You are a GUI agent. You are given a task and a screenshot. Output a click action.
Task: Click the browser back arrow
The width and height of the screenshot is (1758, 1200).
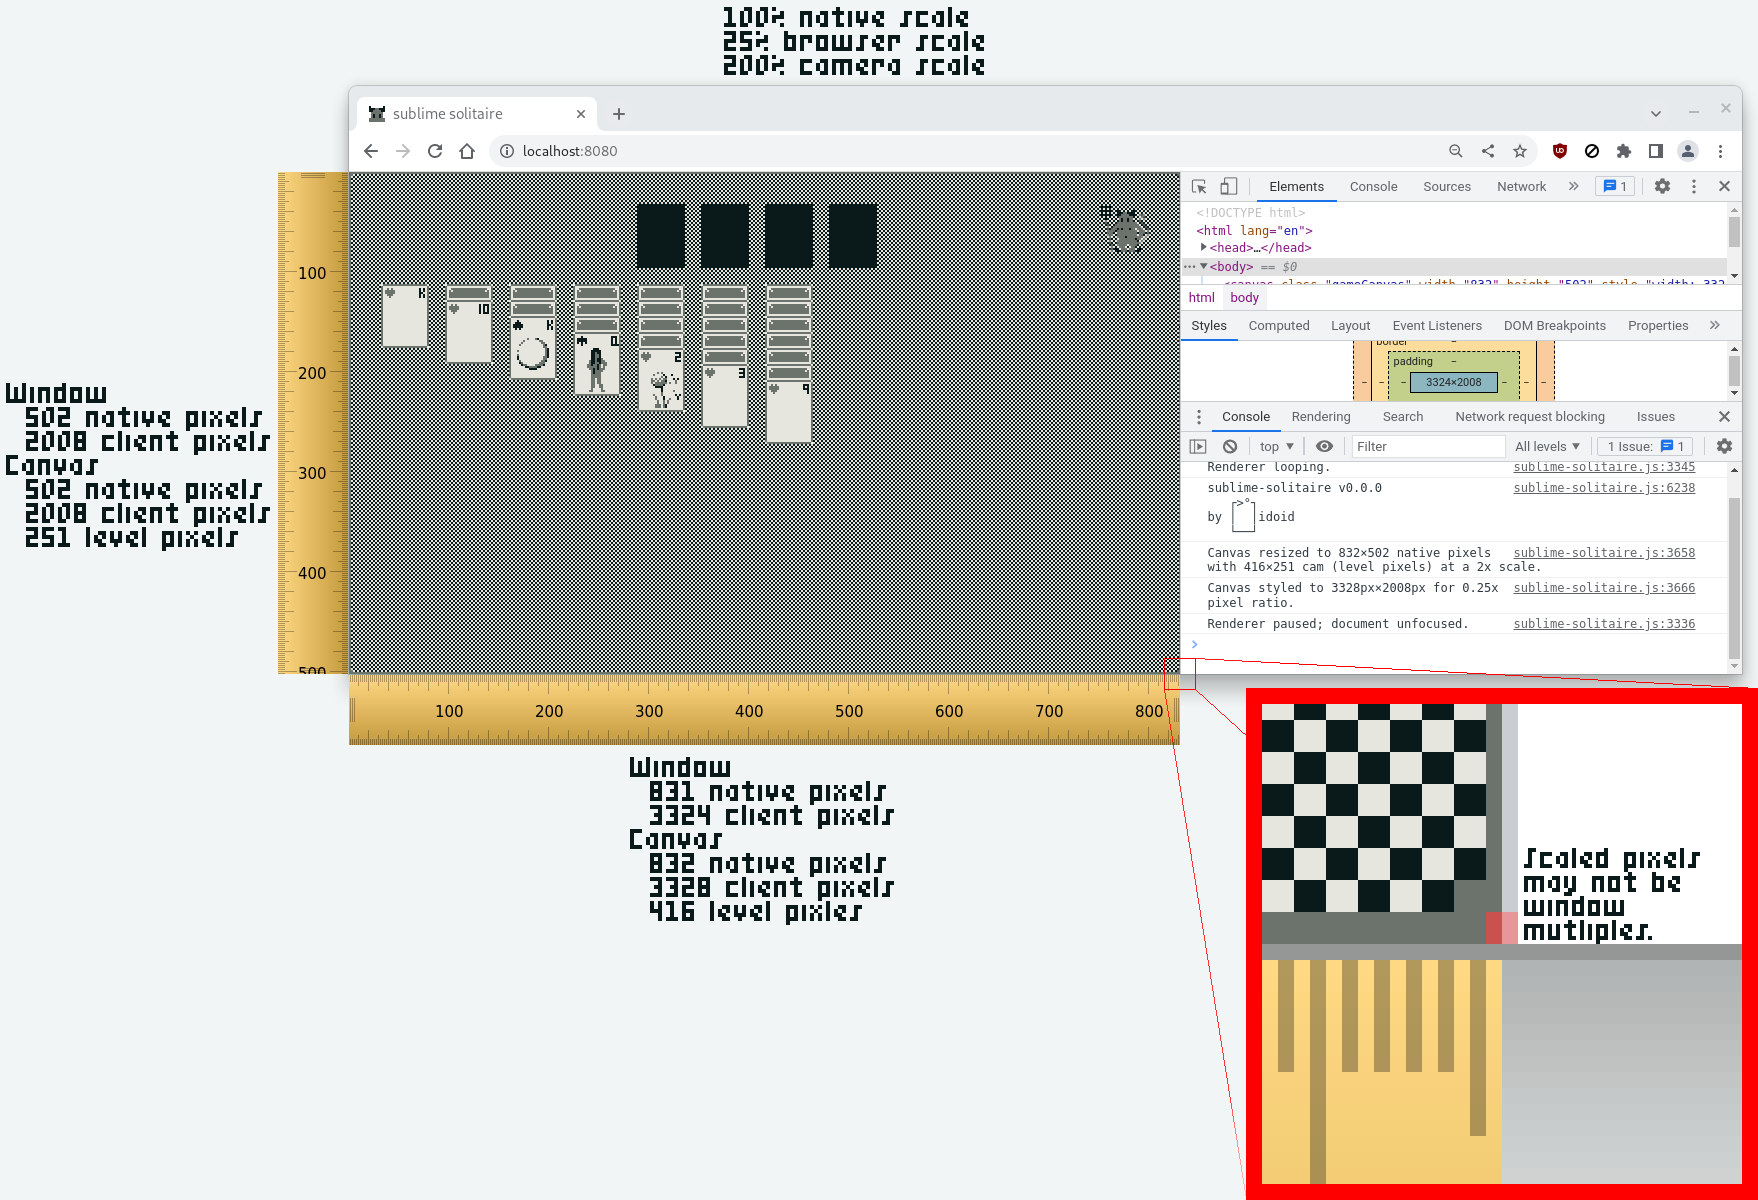point(371,151)
